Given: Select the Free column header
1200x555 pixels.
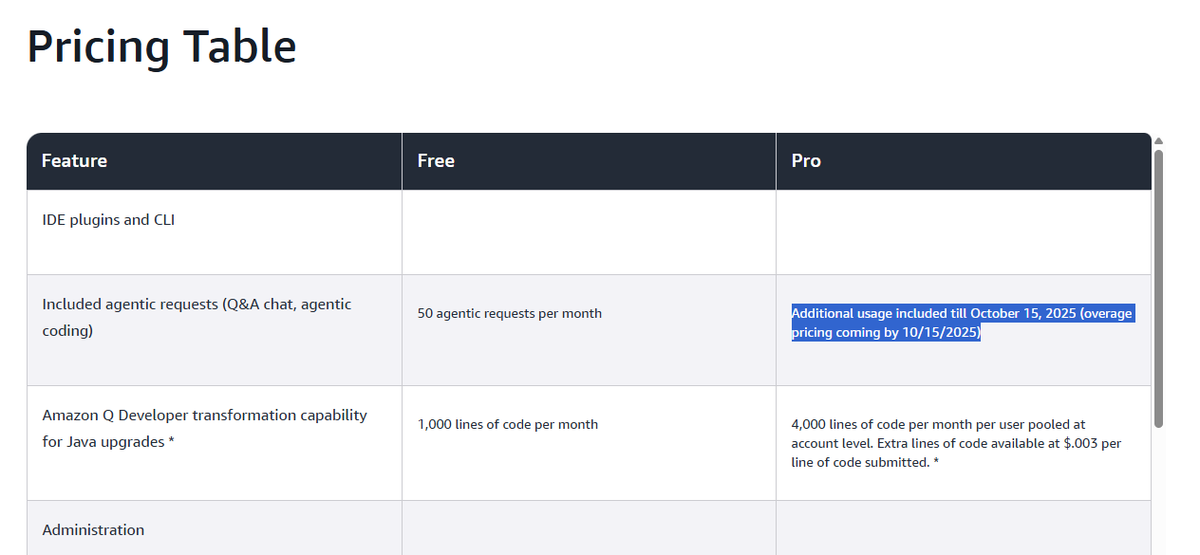Looking at the screenshot, I should [x=589, y=161].
